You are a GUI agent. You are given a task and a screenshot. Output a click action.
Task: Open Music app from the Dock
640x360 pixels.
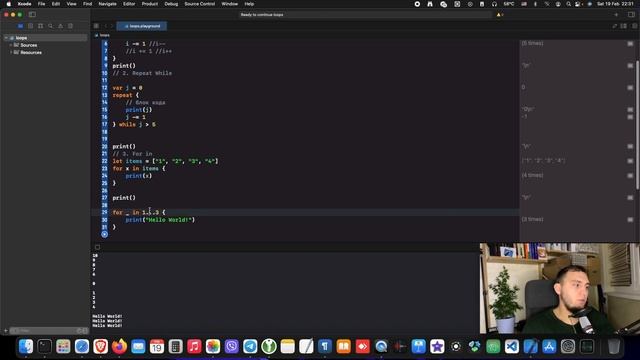click(x=194, y=347)
